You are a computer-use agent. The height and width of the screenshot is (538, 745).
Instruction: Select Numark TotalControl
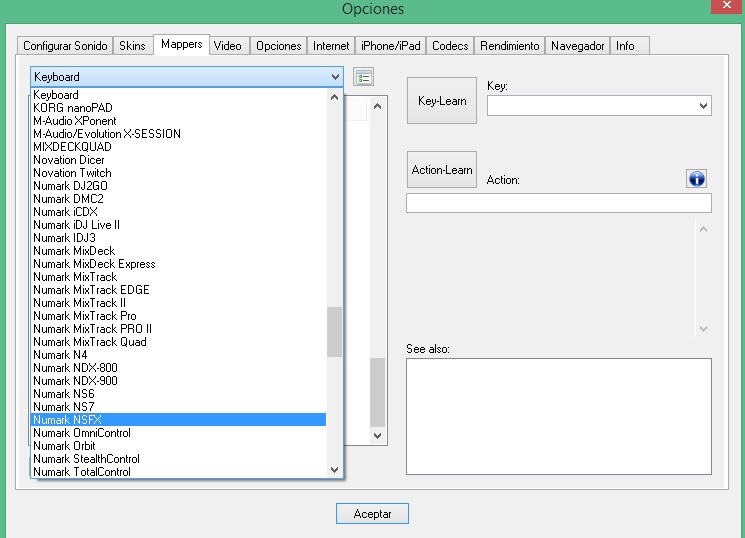pos(179,472)
